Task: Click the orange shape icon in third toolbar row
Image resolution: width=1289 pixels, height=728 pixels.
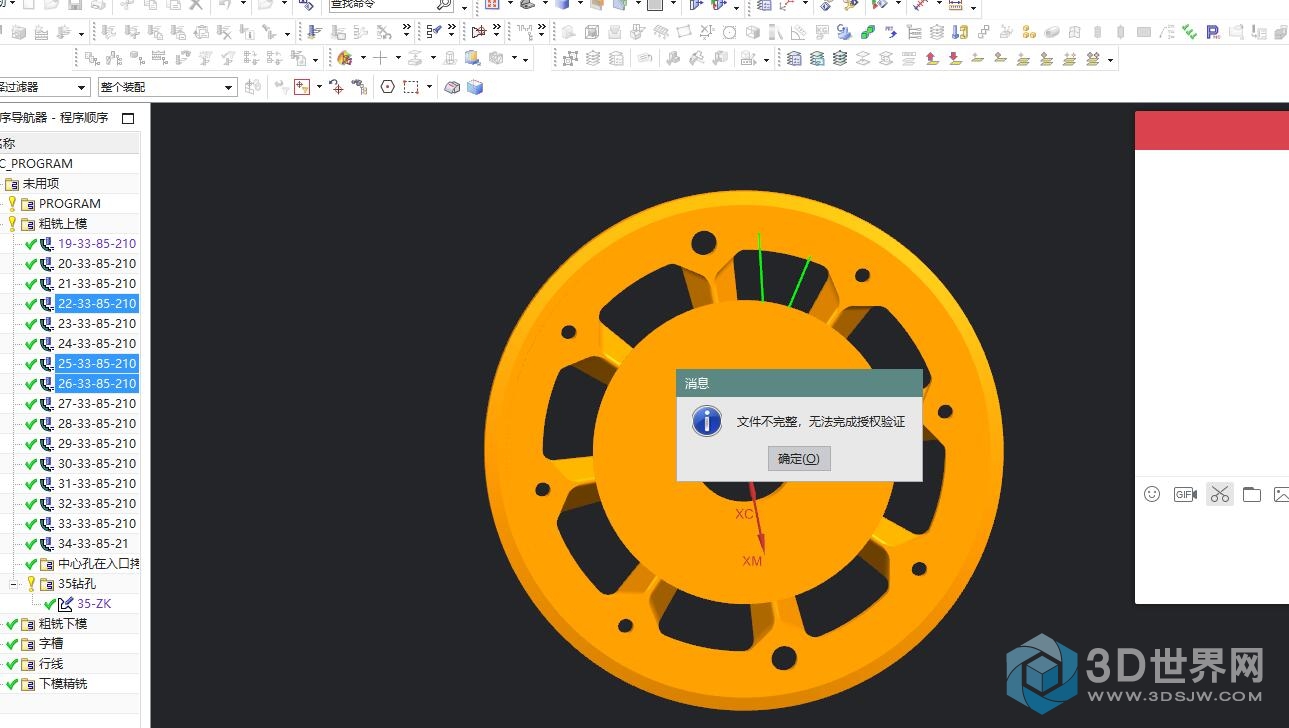Action: (x=345, y=59)
